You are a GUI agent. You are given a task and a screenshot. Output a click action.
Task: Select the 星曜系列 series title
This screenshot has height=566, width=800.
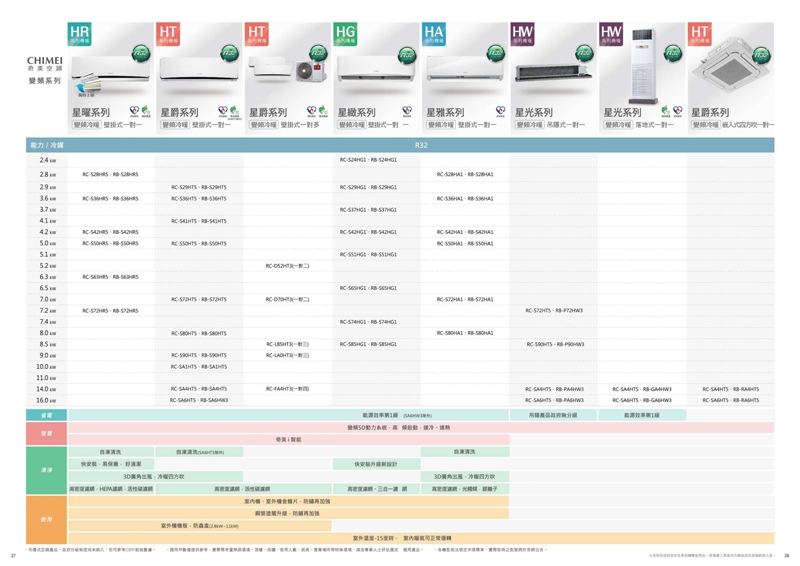93,113
